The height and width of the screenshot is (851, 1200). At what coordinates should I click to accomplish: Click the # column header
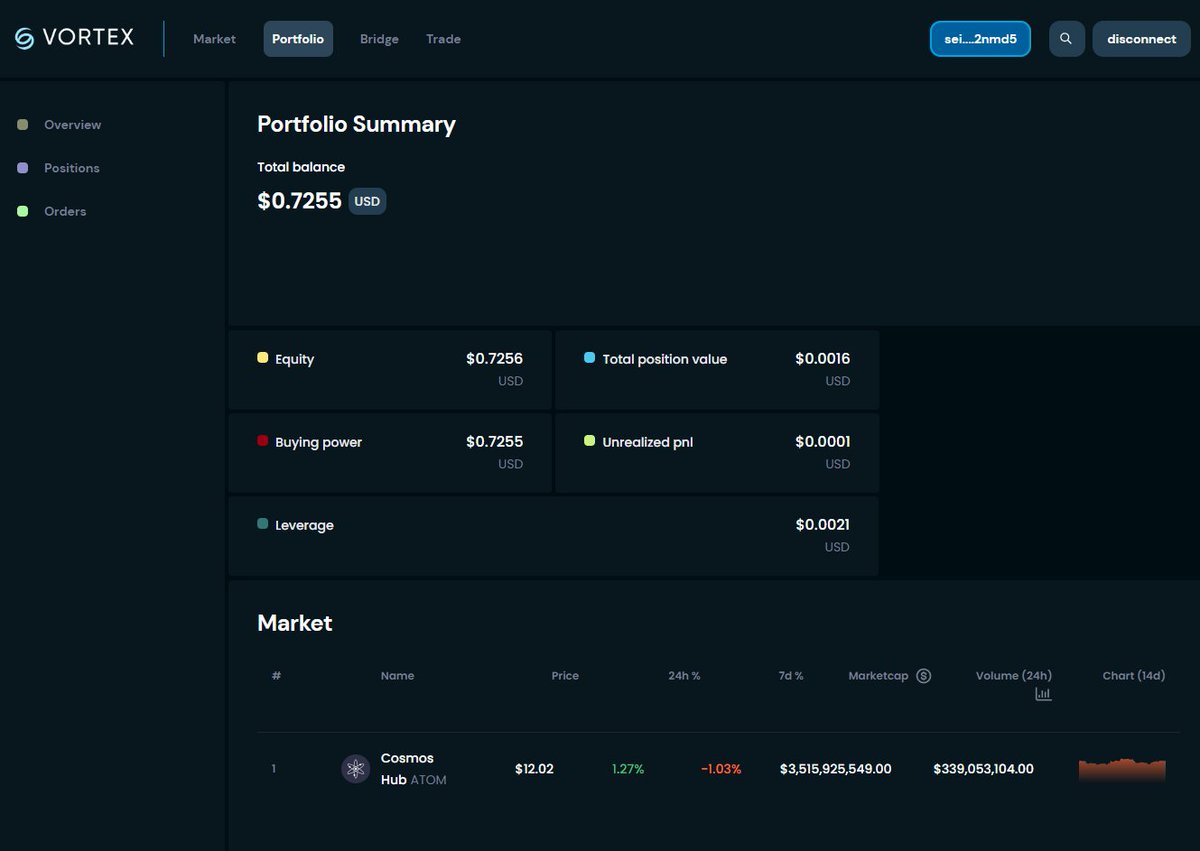pyautogui.click(x=276, y=676)
